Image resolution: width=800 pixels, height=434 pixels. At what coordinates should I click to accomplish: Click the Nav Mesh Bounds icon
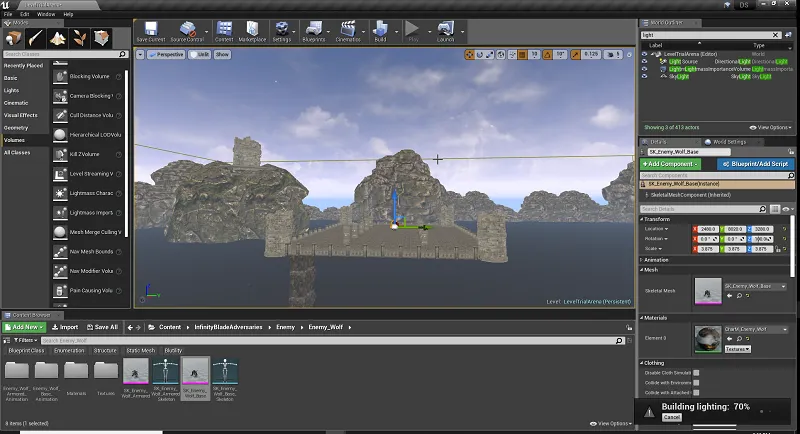click(60, 252)
